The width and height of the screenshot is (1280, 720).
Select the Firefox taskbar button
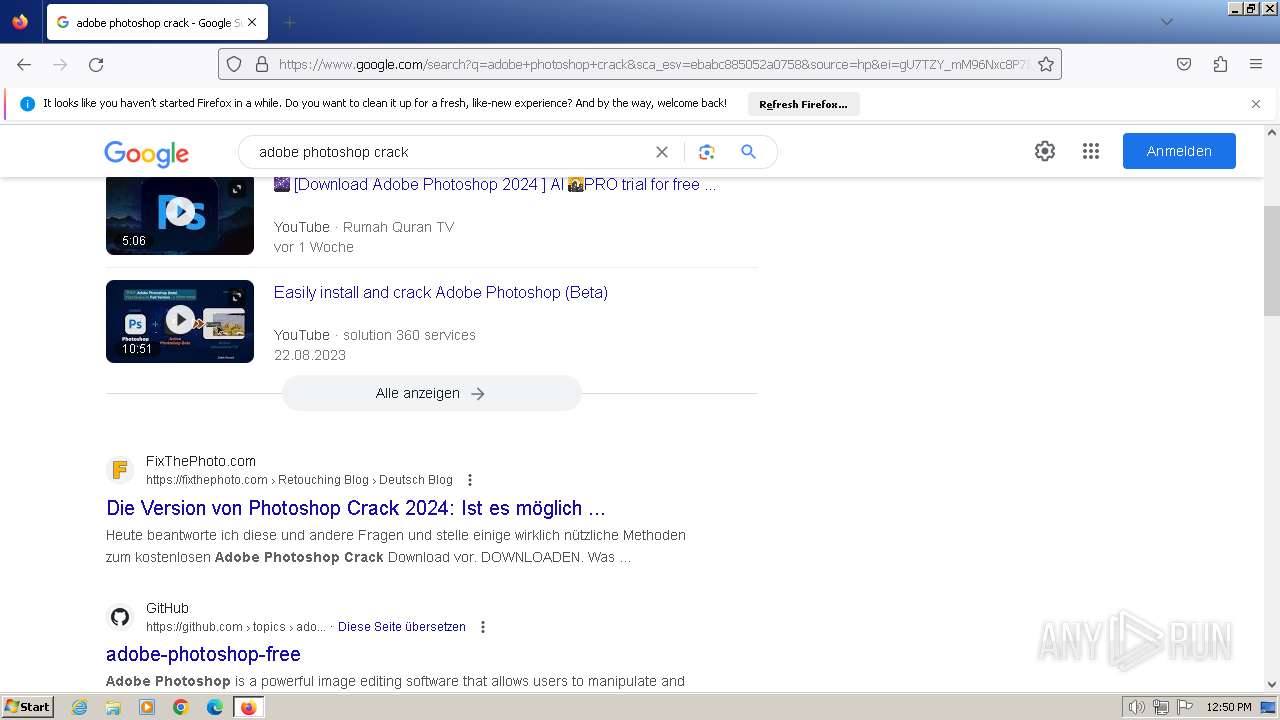pyautogui.click(x=249, y=707)
